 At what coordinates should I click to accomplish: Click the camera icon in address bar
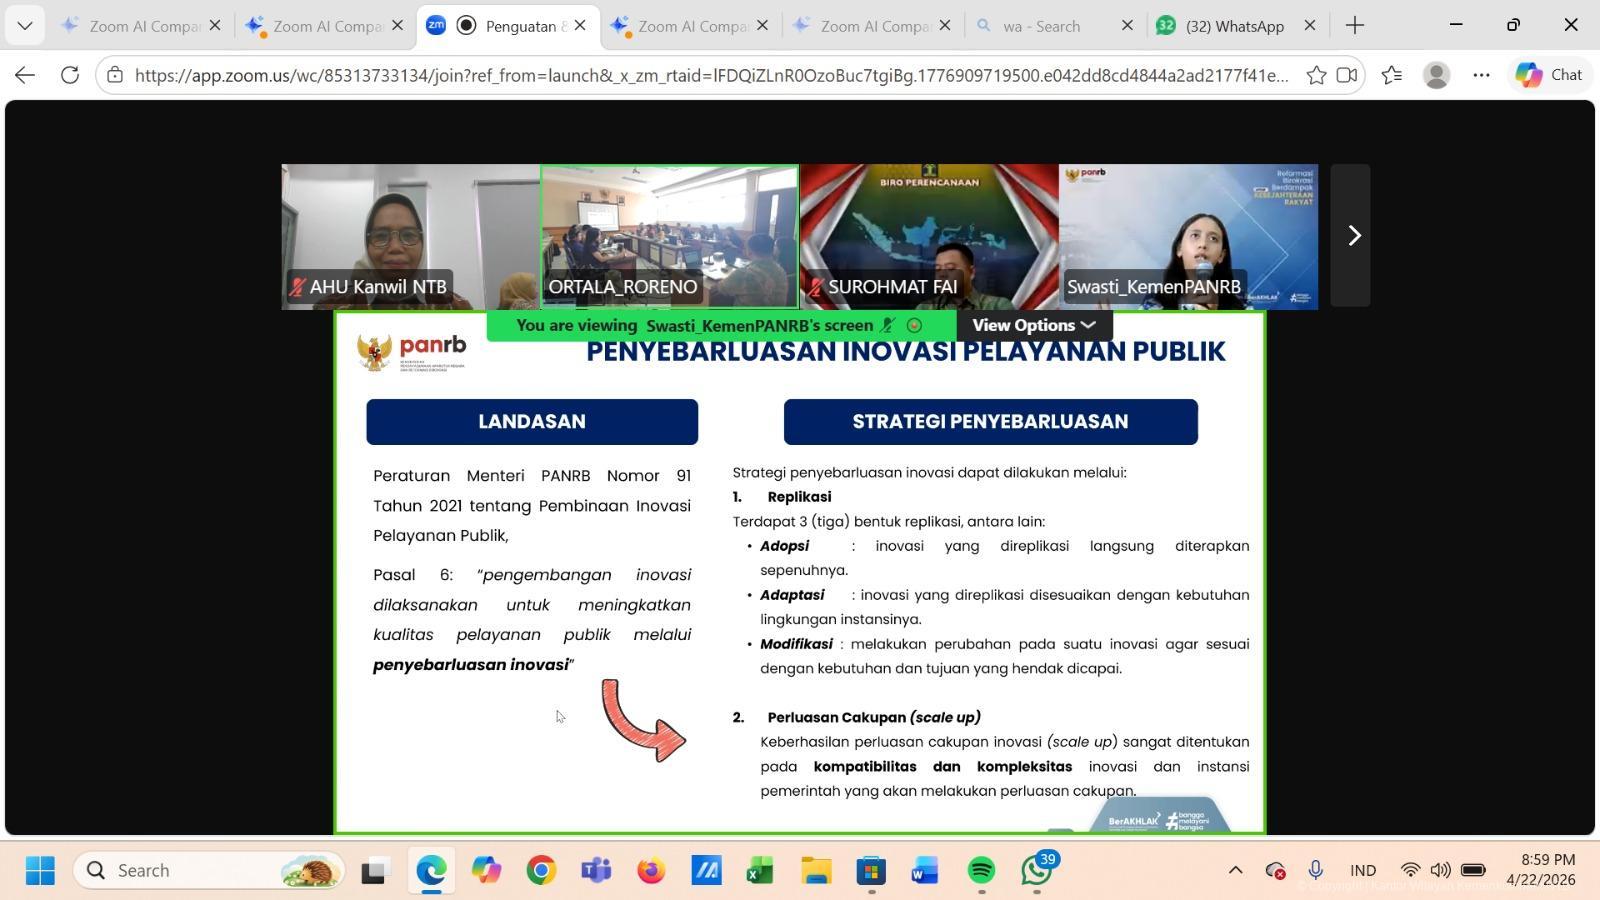pos(1347,75)
